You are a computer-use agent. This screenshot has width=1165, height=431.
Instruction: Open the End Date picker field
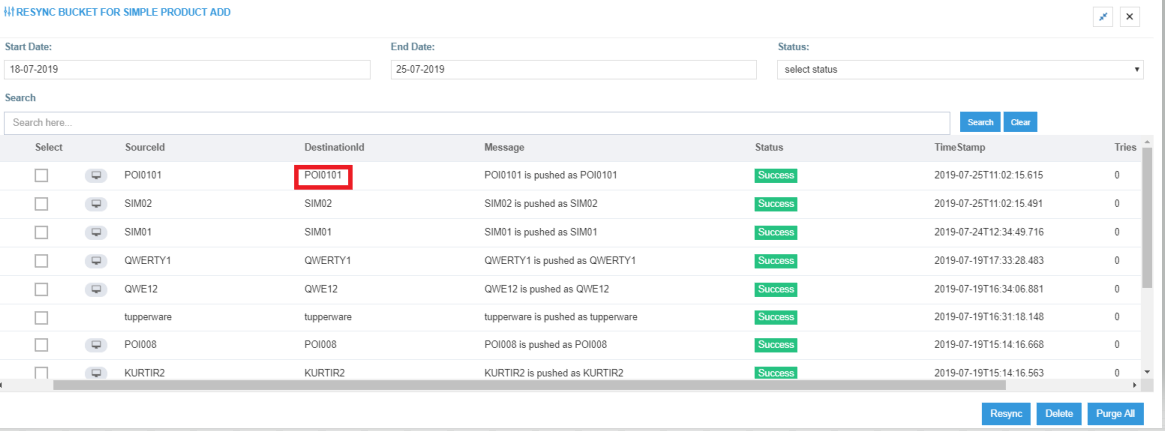pos(572,70)
